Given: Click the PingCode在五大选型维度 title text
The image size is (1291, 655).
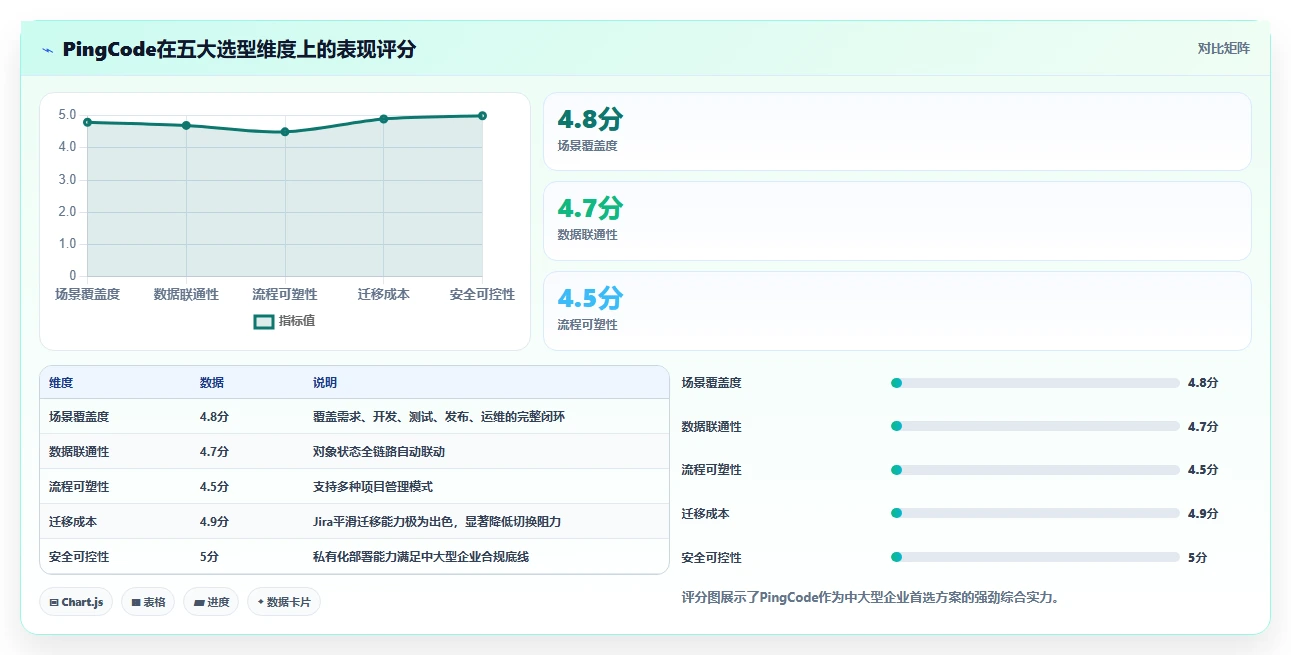Looking at the screenshot, I should coord(238,50).
